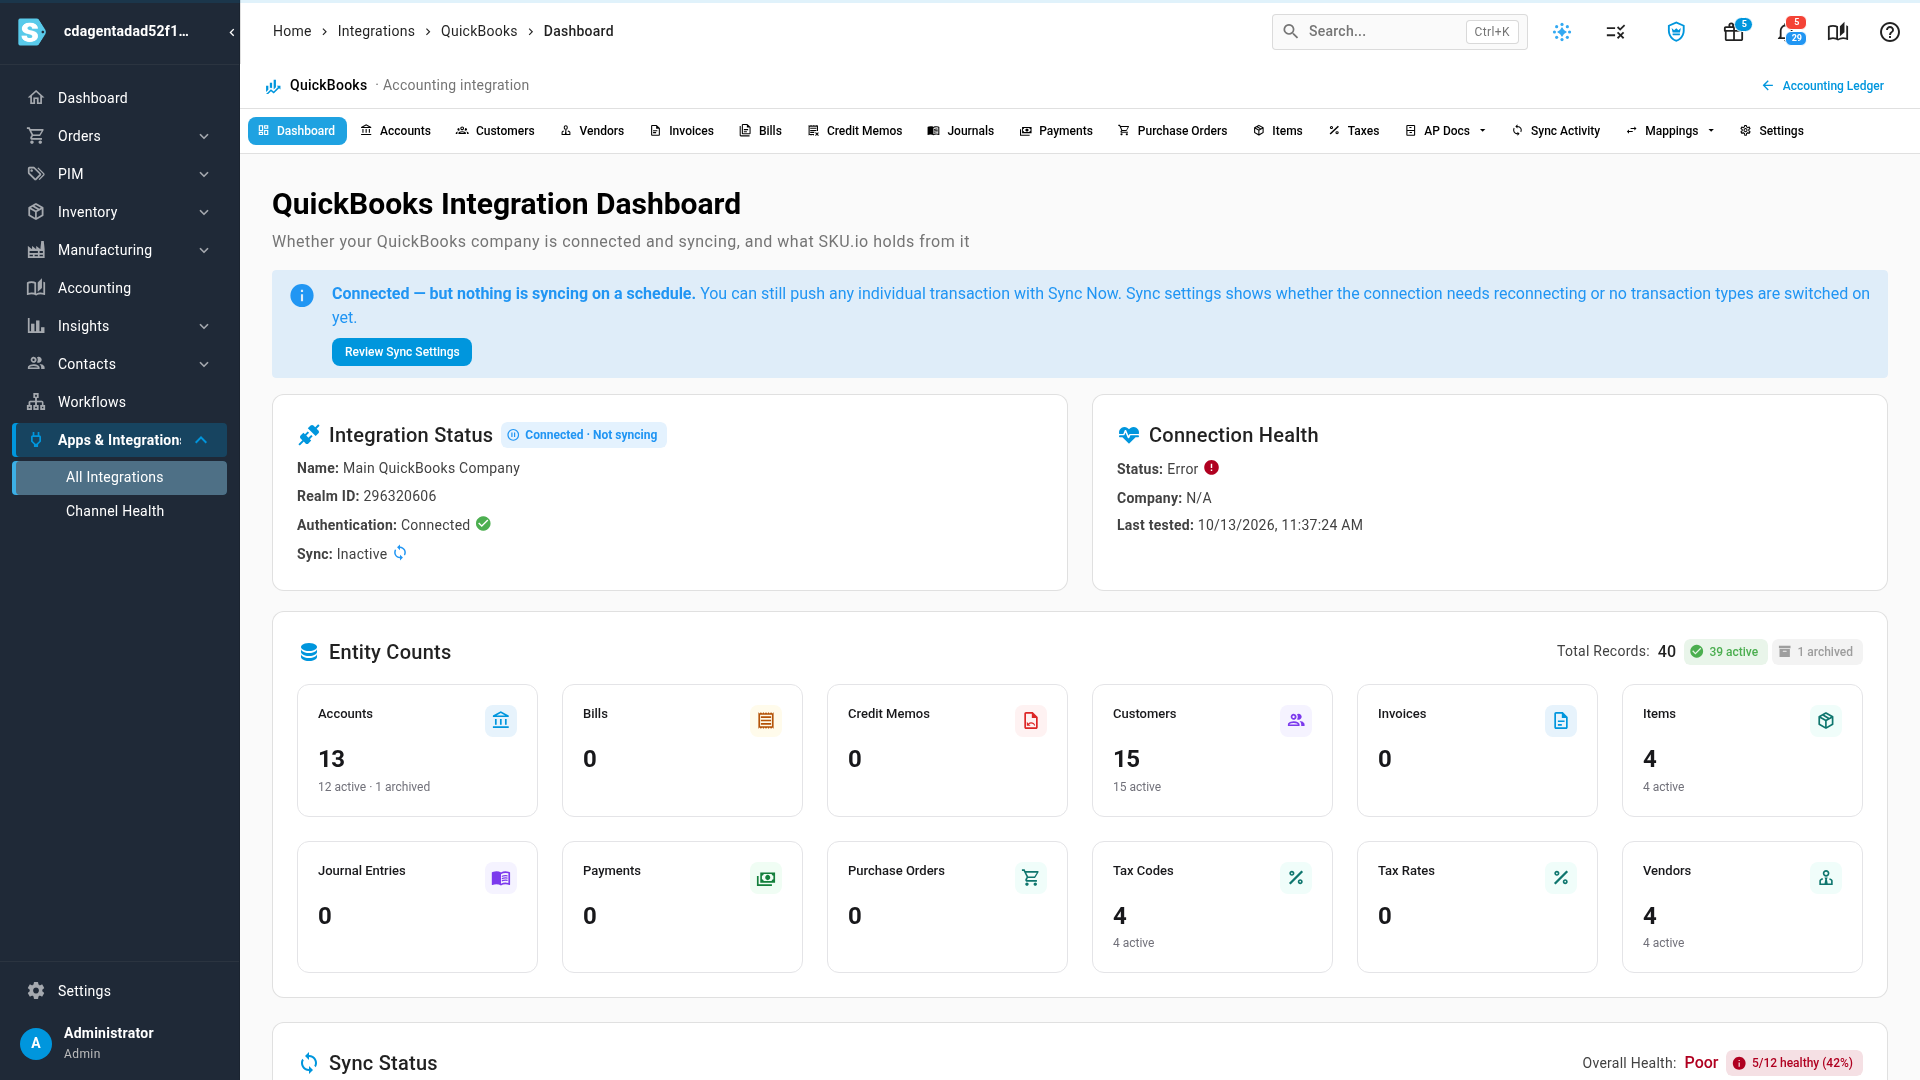Click the Payments cash icon card
This screenshot has height=1080, width=1920.
click(766, 878)
